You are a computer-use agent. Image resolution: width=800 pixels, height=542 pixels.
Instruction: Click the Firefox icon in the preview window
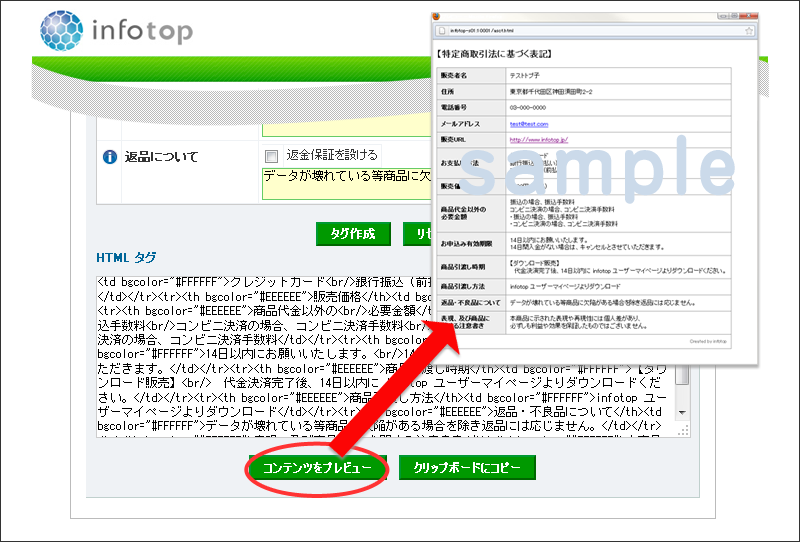coord(436,16)
